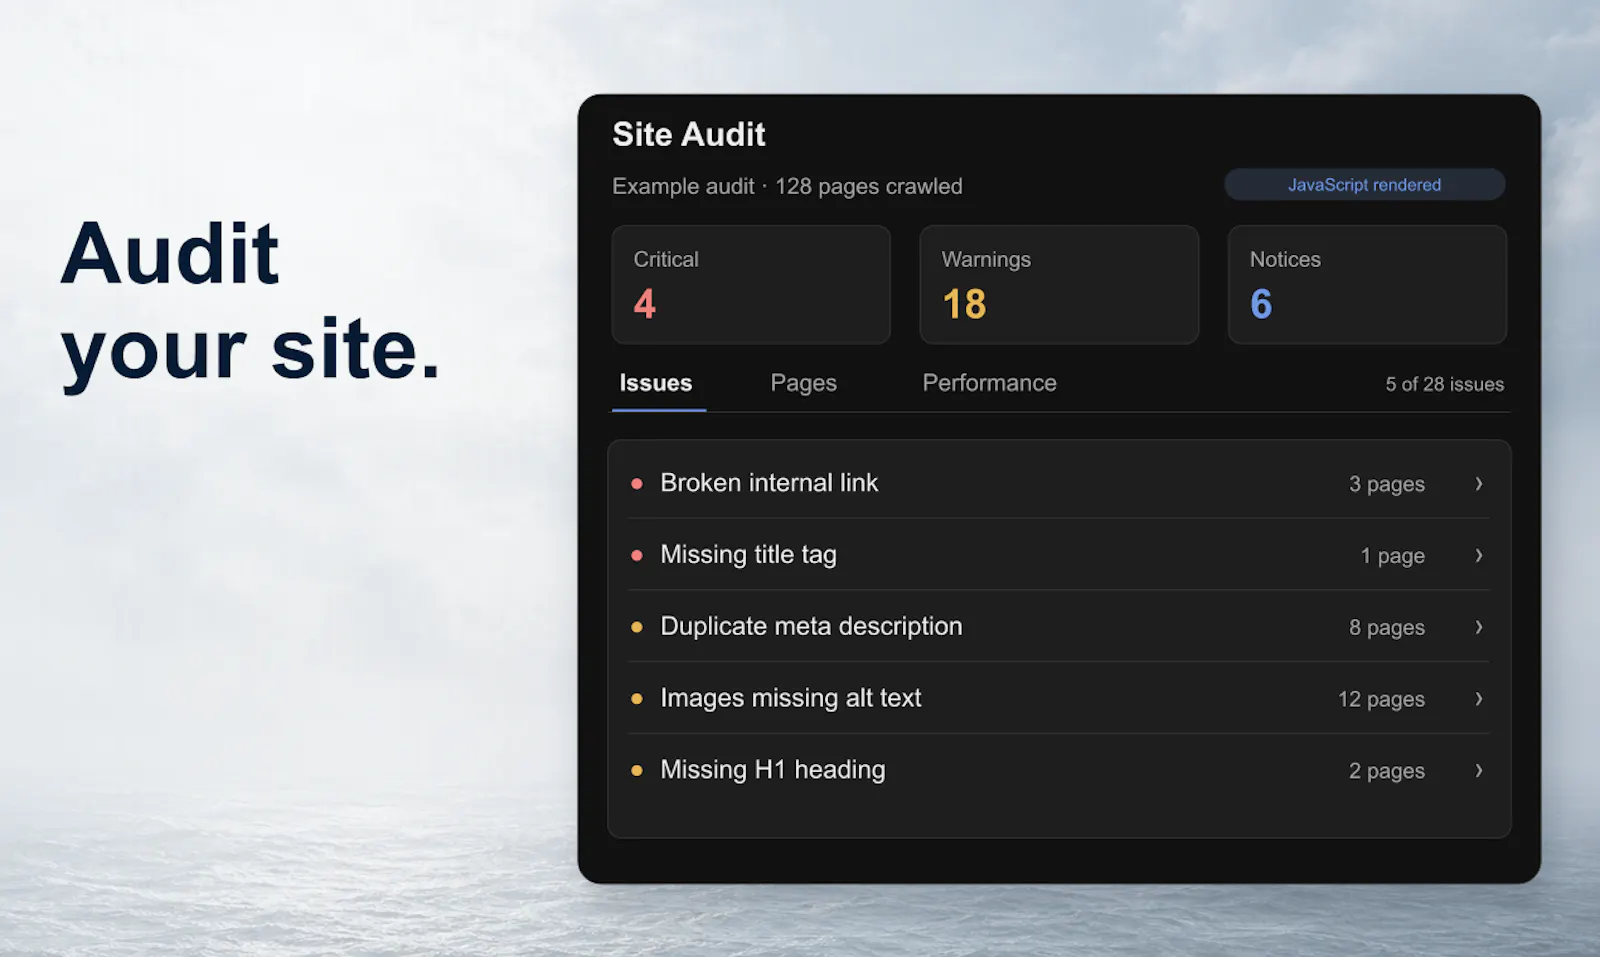Click the Site Audit heading
The height and width of the screenshot is (957, 1600).
pyautogui.click(x=689, y=134)
